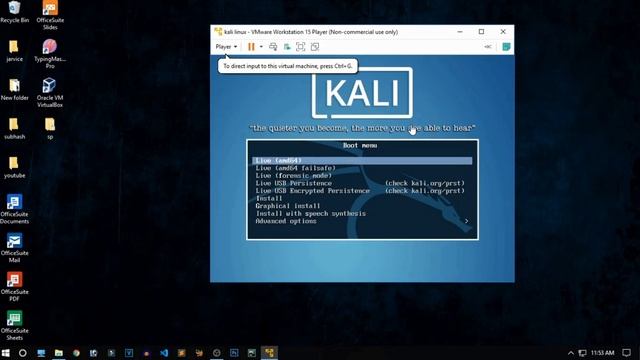Click the input hint tooltip about Ctrl+G

(288, 66)
